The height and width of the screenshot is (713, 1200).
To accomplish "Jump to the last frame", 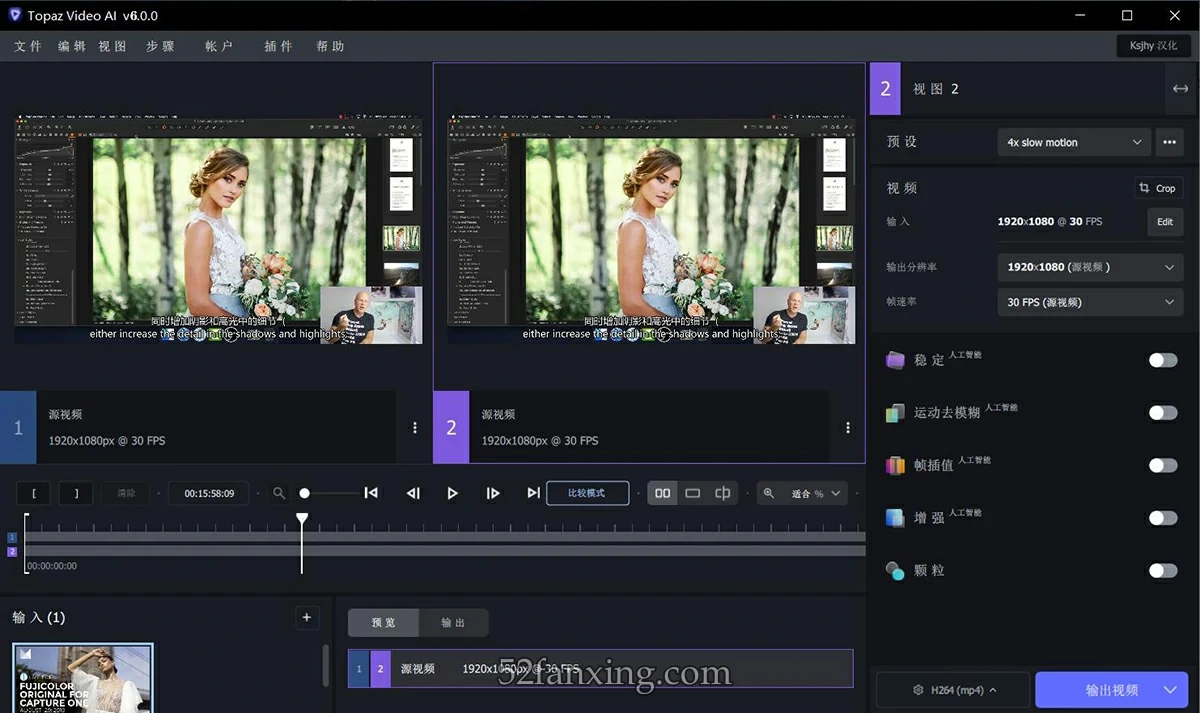I will tap(533, 493).
